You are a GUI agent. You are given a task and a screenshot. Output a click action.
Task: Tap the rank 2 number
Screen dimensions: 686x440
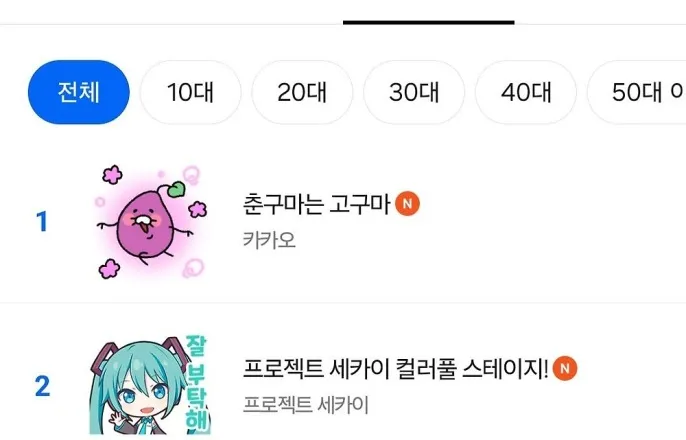(42, 386)
